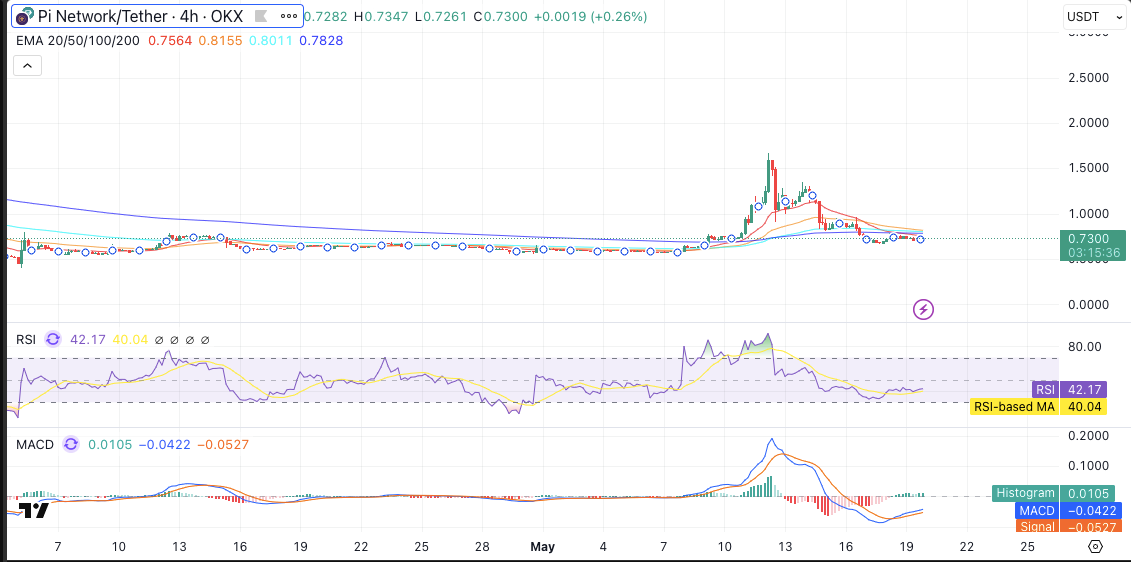
Task: Click the price change +0.0019 (+0.26%)
Action: pos(590,16)
